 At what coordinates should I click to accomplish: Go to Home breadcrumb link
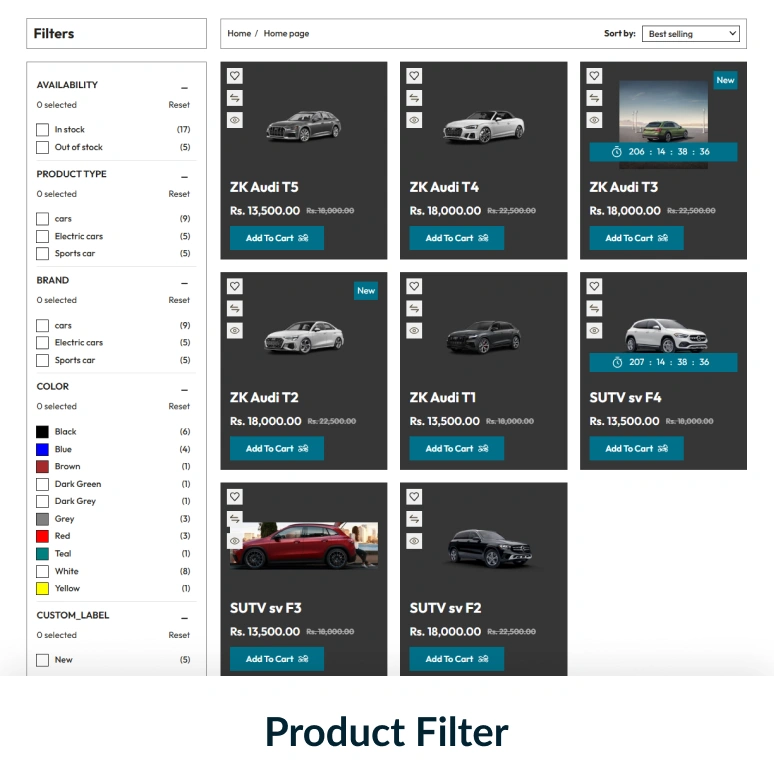tap(239, 34)
